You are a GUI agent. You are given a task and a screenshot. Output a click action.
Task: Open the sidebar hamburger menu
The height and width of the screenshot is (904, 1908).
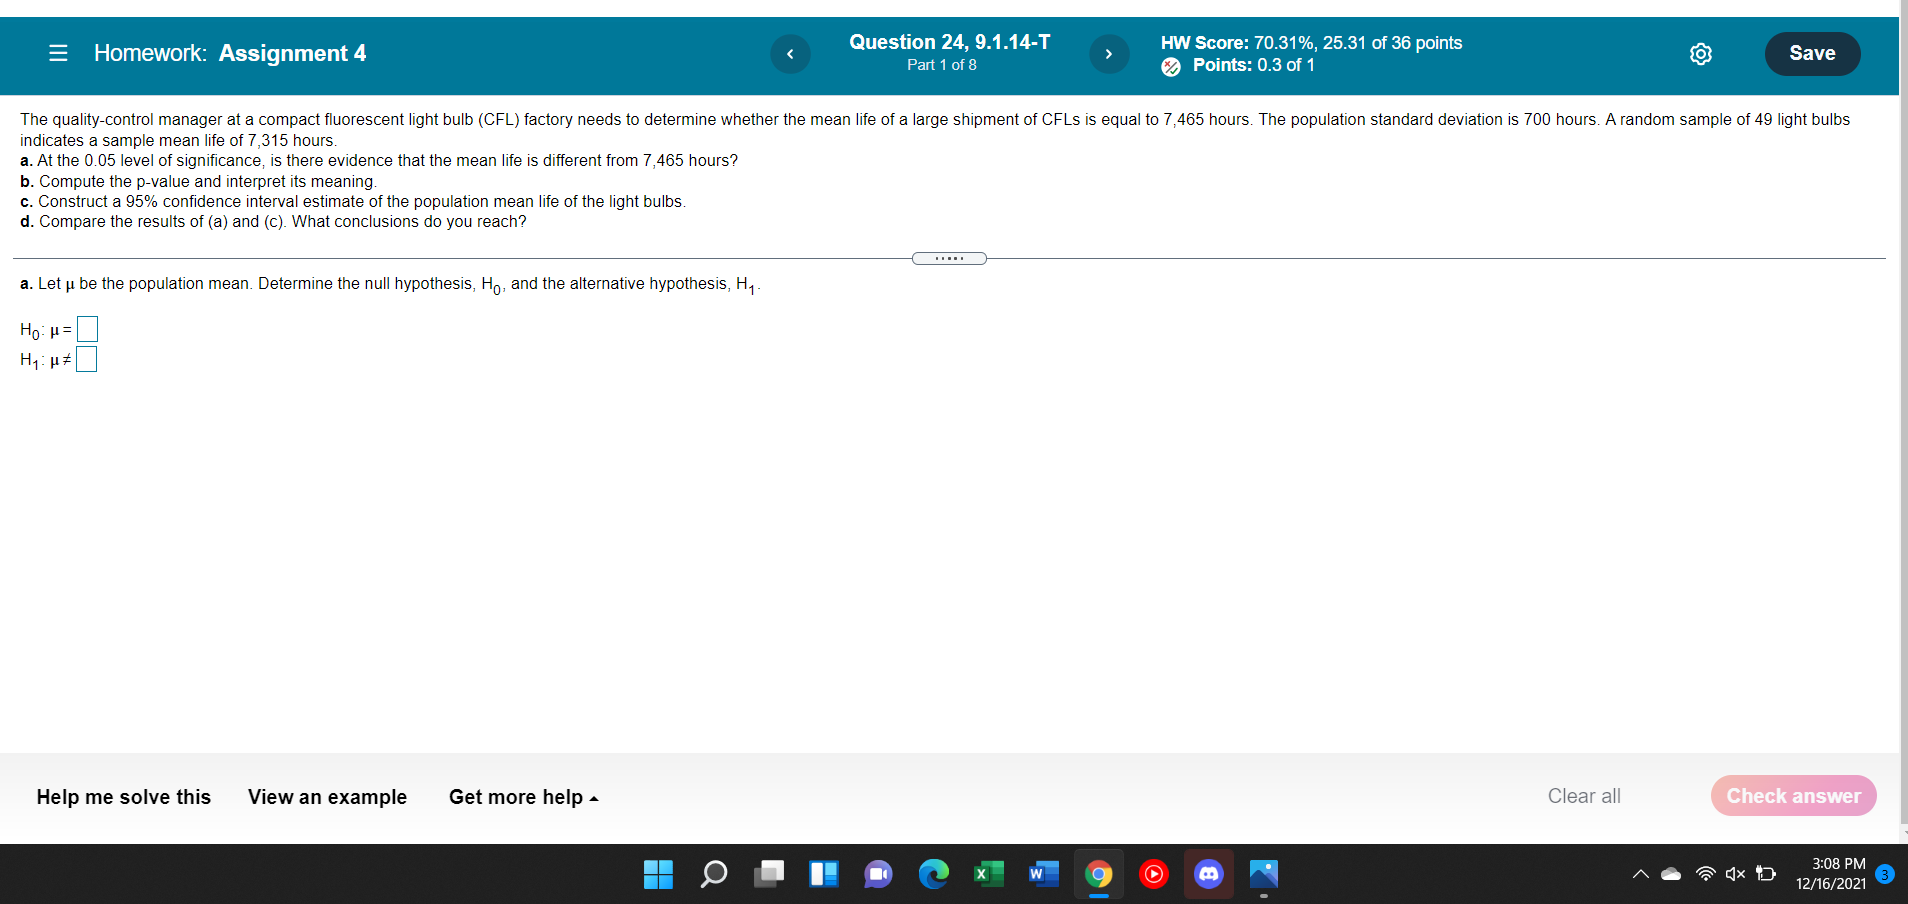pos(57,53)
